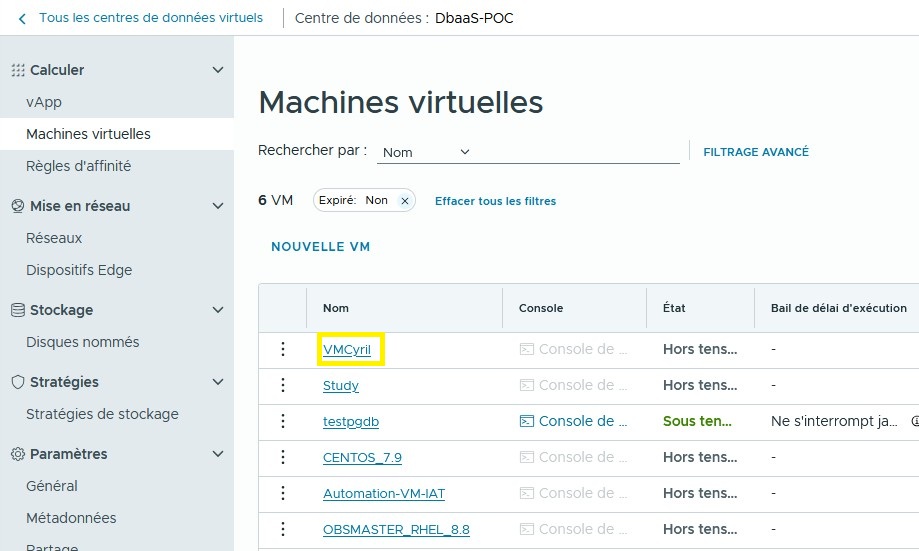Viewport: 919px width, 551px height.
Task: Launch the console icon for testpgdb
Action: [x=527, y=421]
